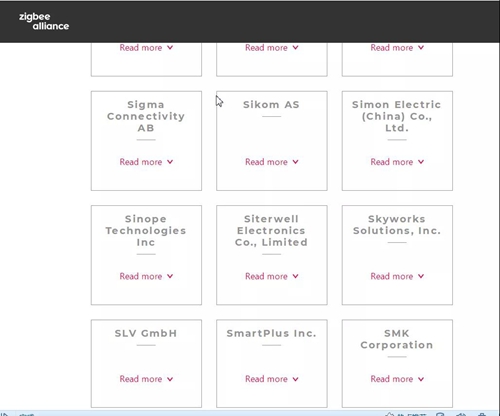The image size is (500, 416).
Task: Open Read more for SLV GmbH
Action: coord(146,379)
